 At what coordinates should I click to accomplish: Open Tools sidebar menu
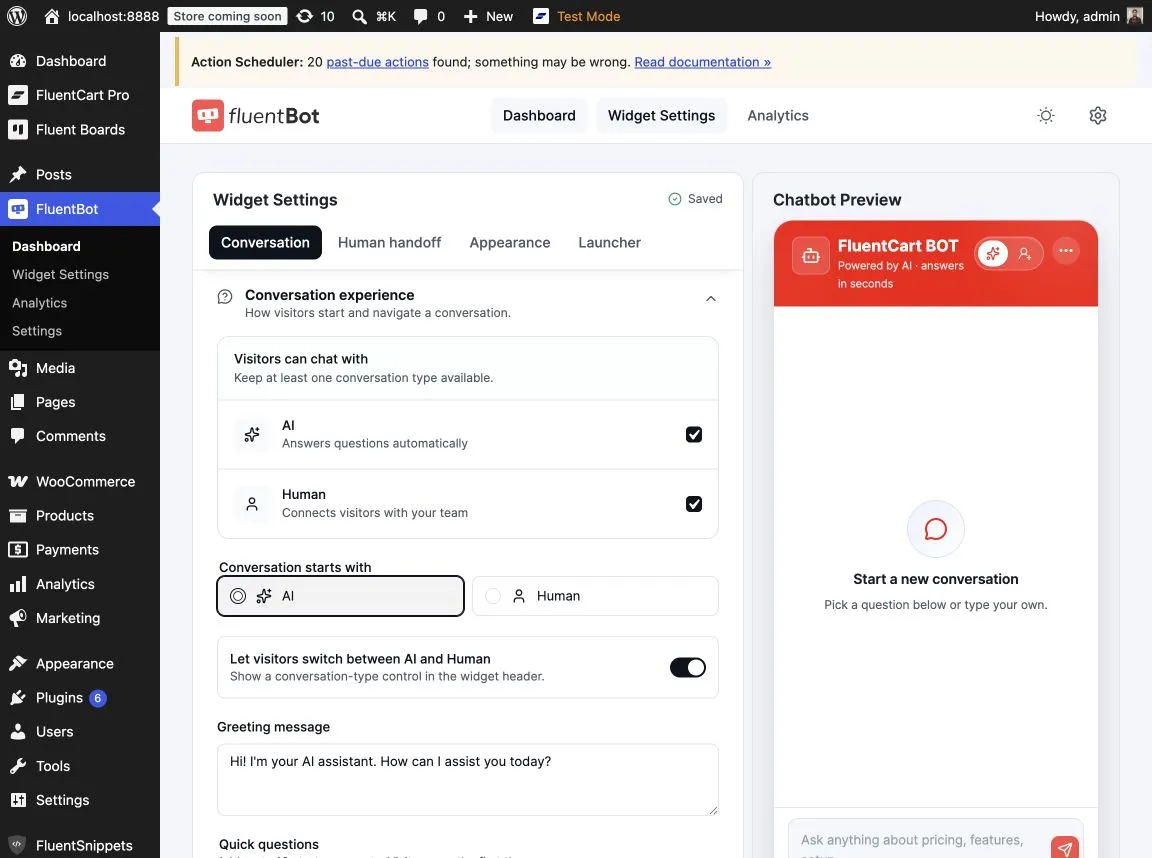click(x=53, y=765)
